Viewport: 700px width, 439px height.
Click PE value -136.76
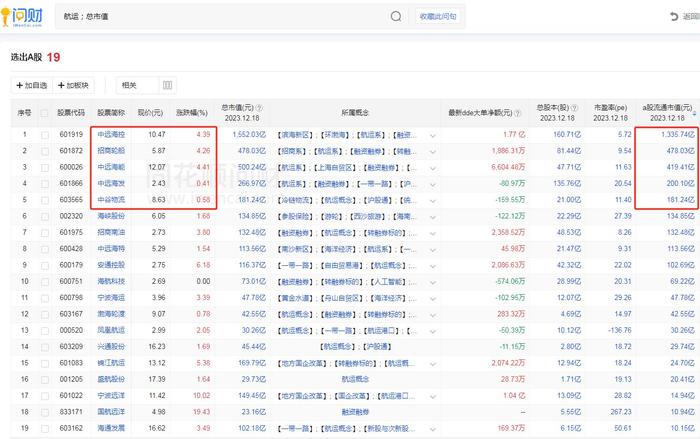point(620,330)
